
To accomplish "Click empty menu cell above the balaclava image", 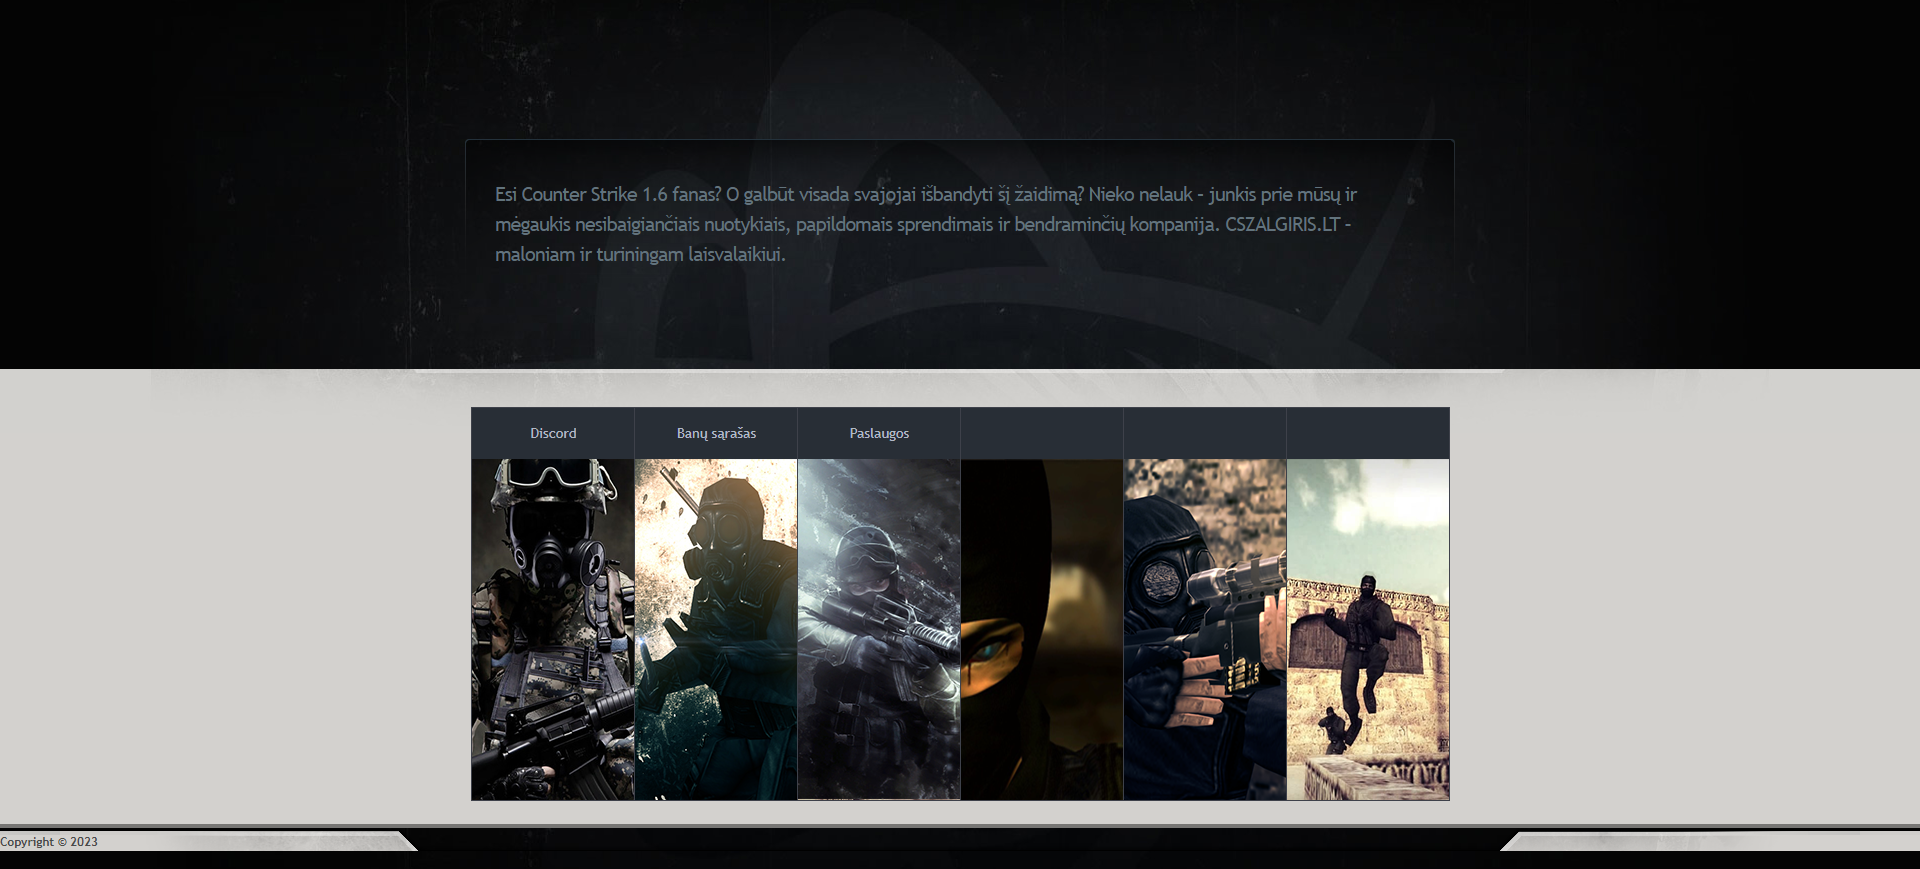I will (x=1042, y=433).
